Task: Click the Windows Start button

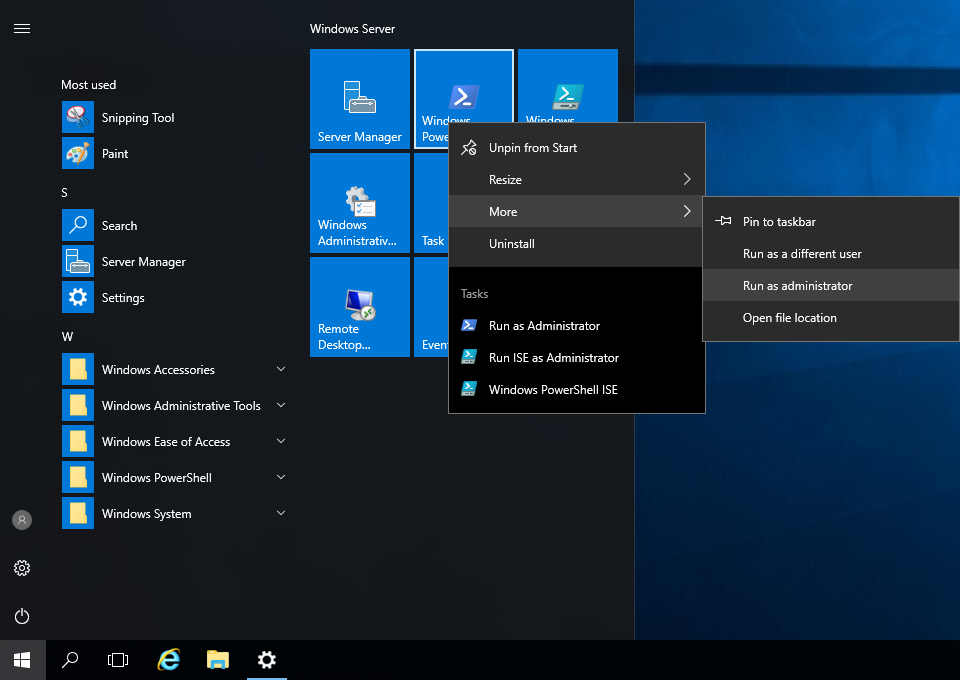Action: tap(22, 659)
